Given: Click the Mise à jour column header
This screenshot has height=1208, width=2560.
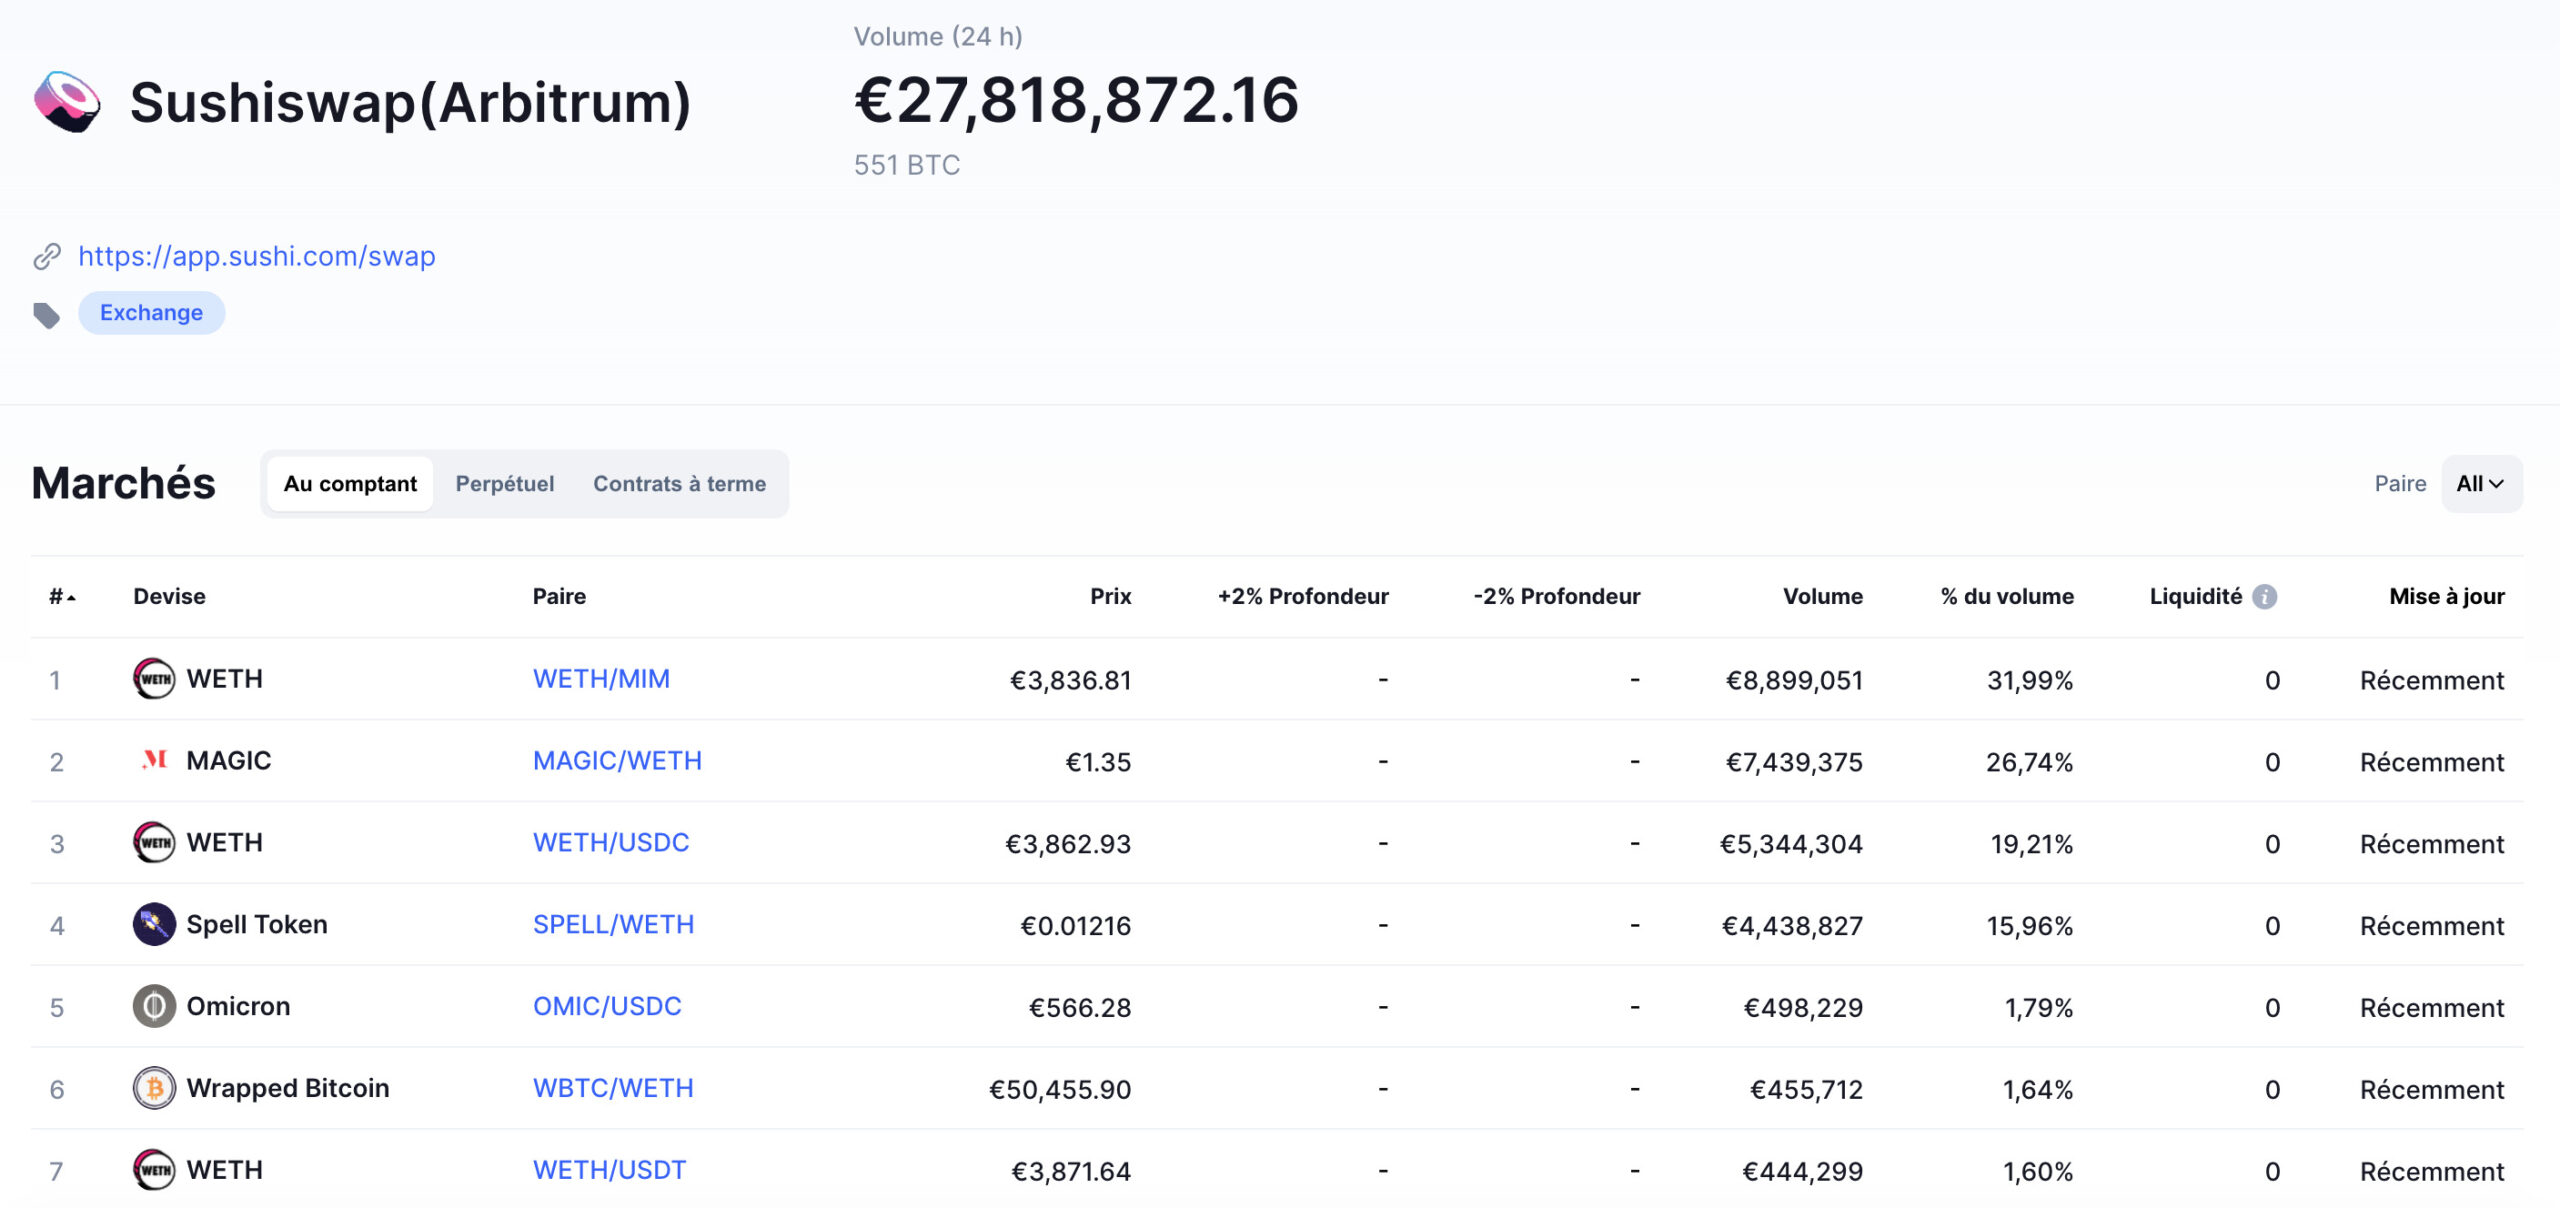Looking at the screenshot, I should point(2447,597).
